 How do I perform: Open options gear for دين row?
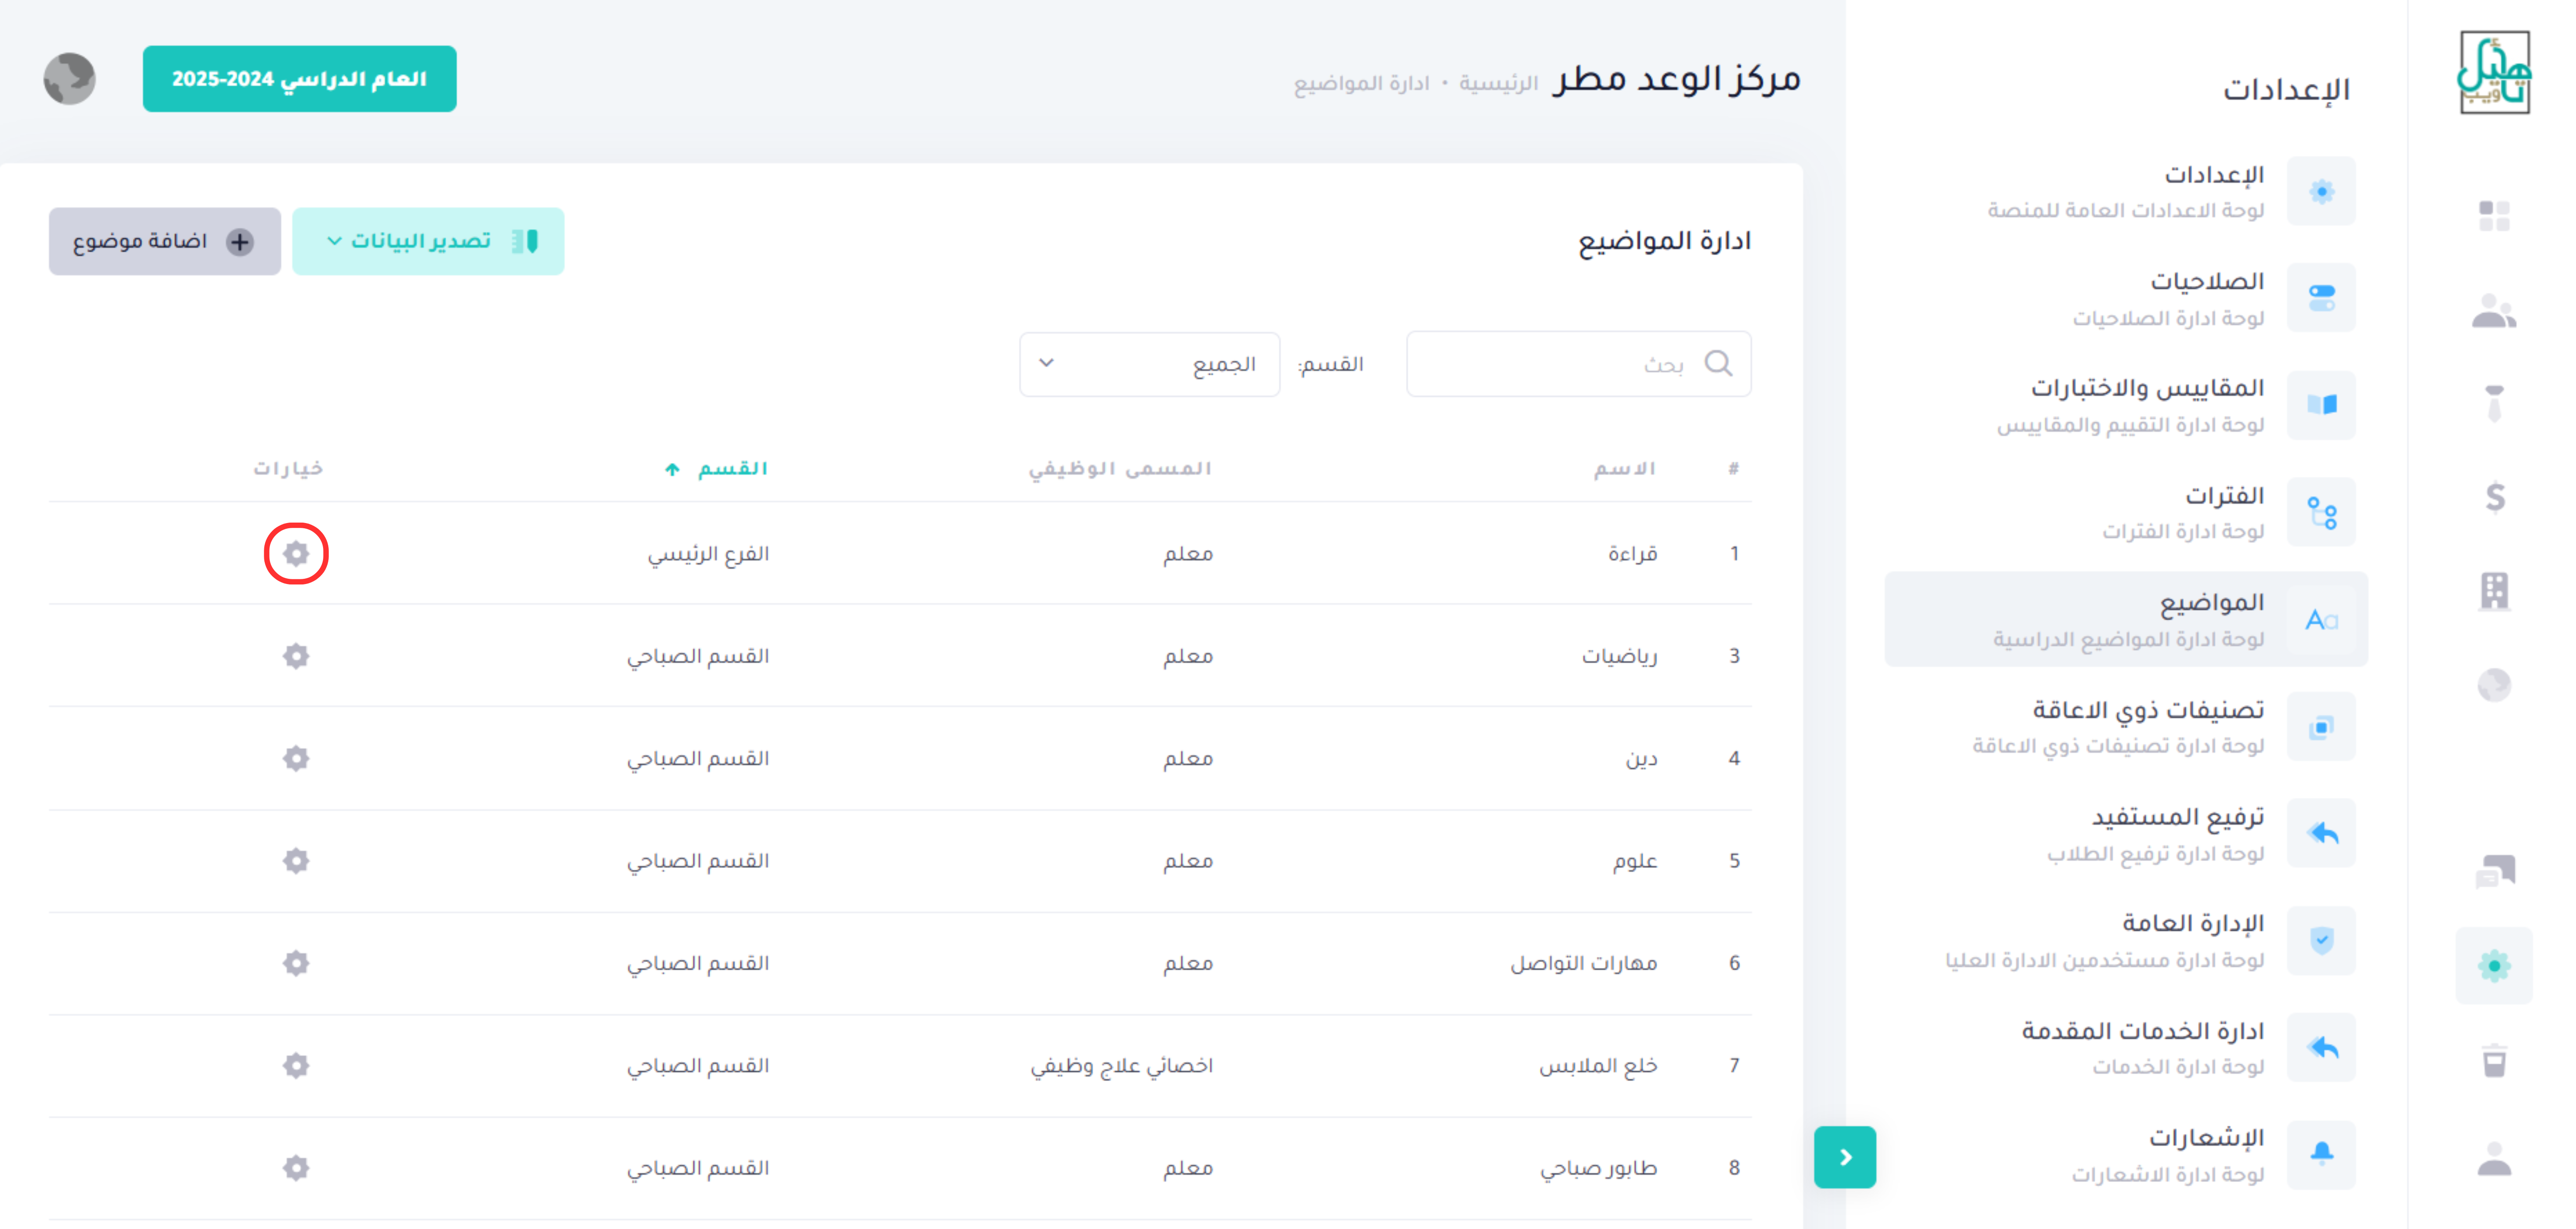(x=296, y=758)
